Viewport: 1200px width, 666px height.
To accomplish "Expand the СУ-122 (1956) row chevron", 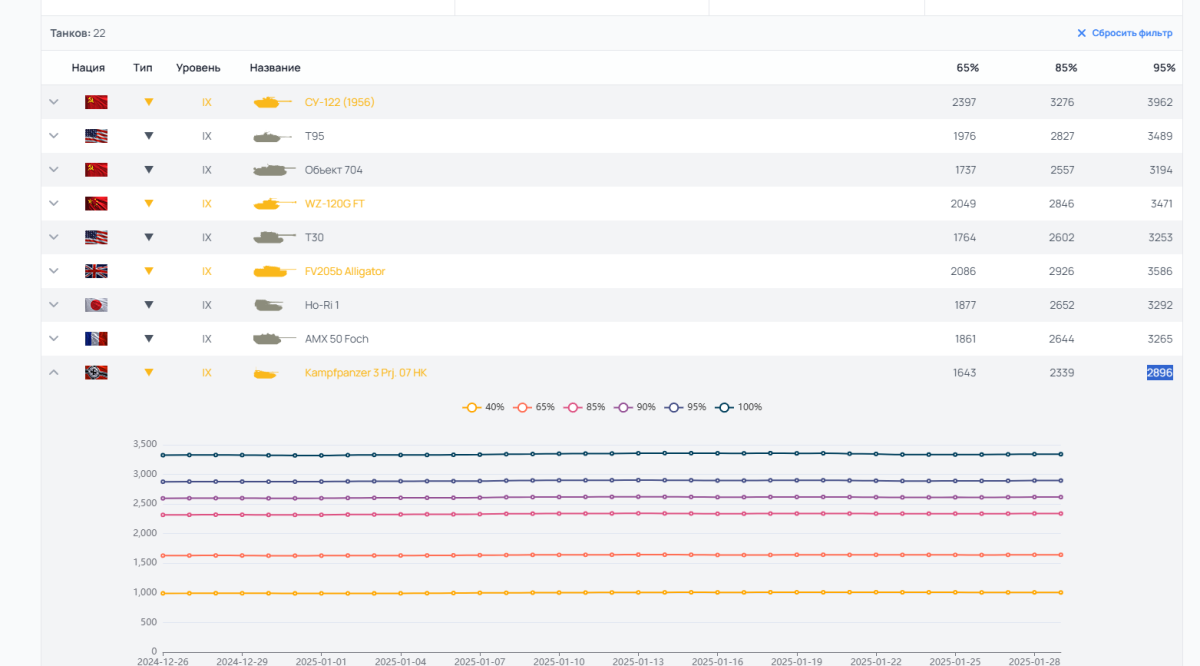I will (54, 102).
